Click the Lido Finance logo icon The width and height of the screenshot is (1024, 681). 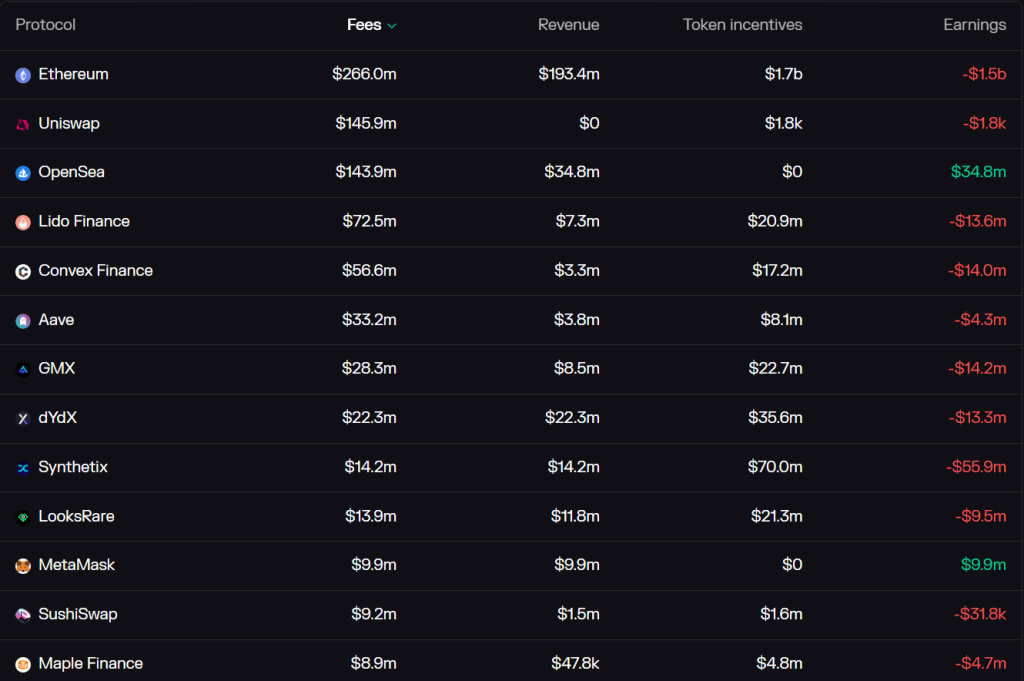point(23,222)
